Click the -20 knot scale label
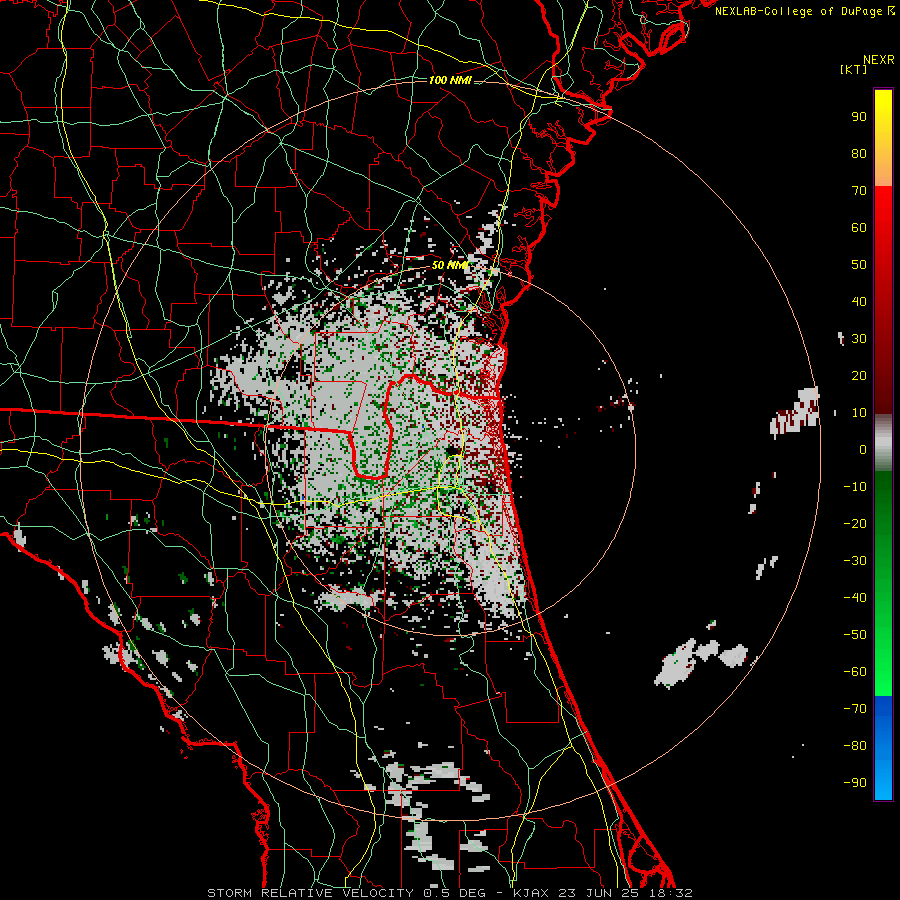900x900 pixels. pyautogui.click(x=855, y=524)
